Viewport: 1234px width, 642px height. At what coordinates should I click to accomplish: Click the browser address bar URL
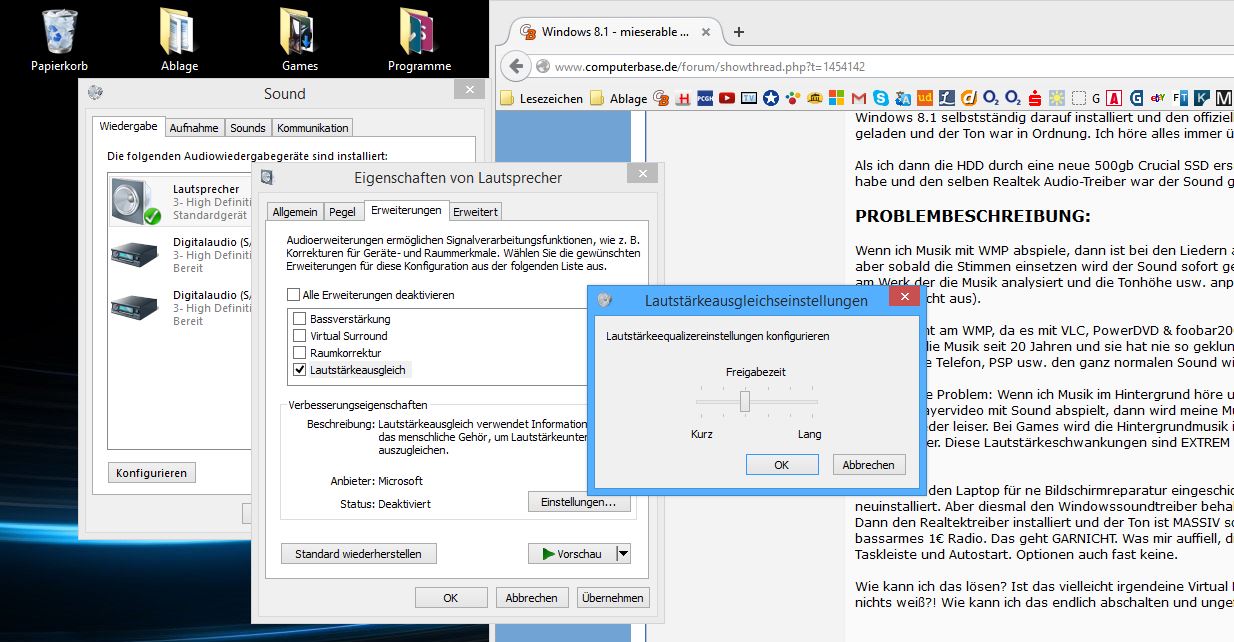point(710,67)
